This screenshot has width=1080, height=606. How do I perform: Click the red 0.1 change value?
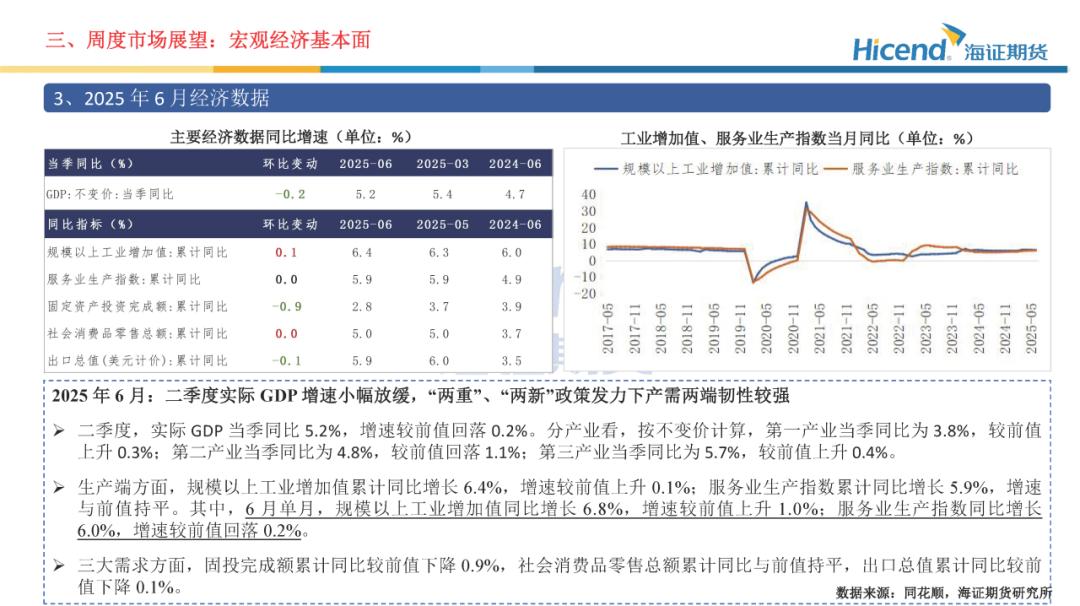click(x=286, y=253)
